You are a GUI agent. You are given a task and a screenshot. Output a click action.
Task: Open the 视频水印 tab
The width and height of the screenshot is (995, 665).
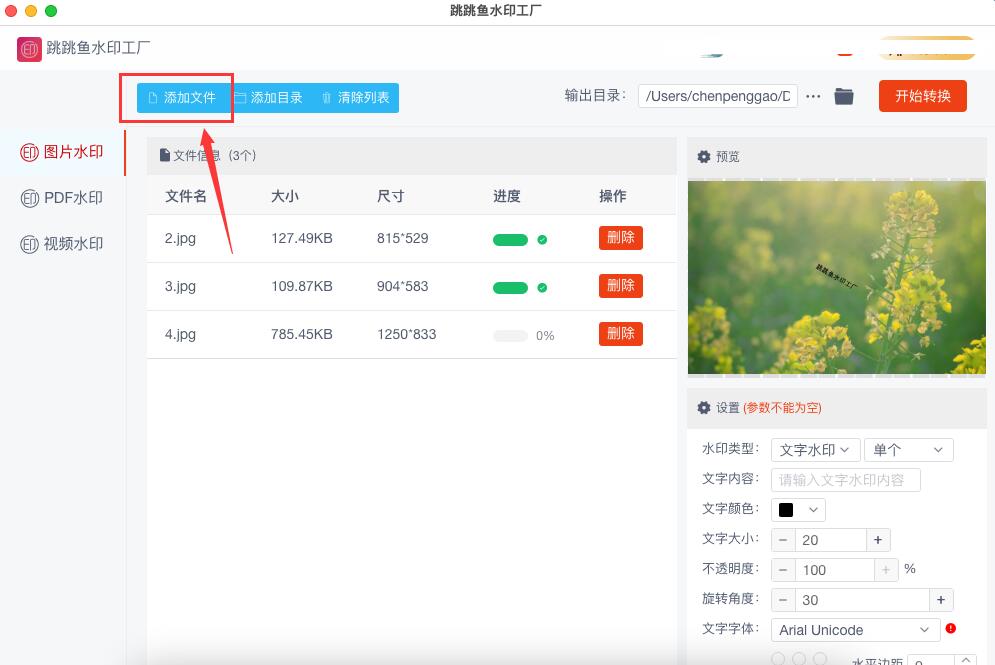pos(62,244)
